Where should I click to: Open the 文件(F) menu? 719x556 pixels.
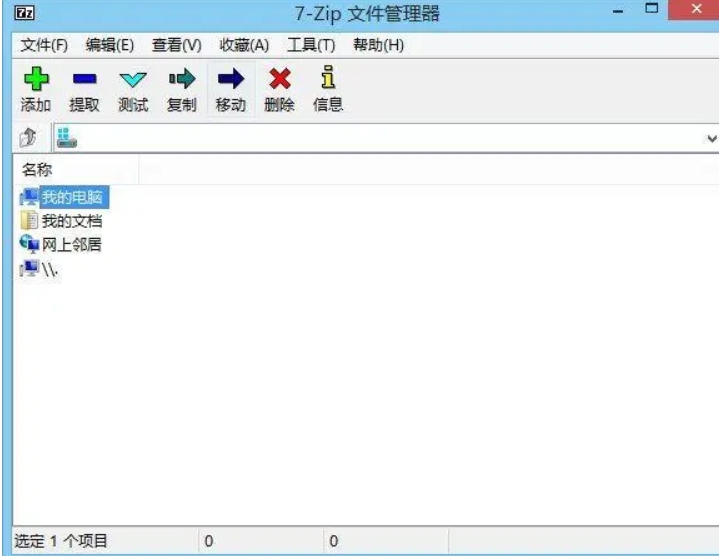44,45
